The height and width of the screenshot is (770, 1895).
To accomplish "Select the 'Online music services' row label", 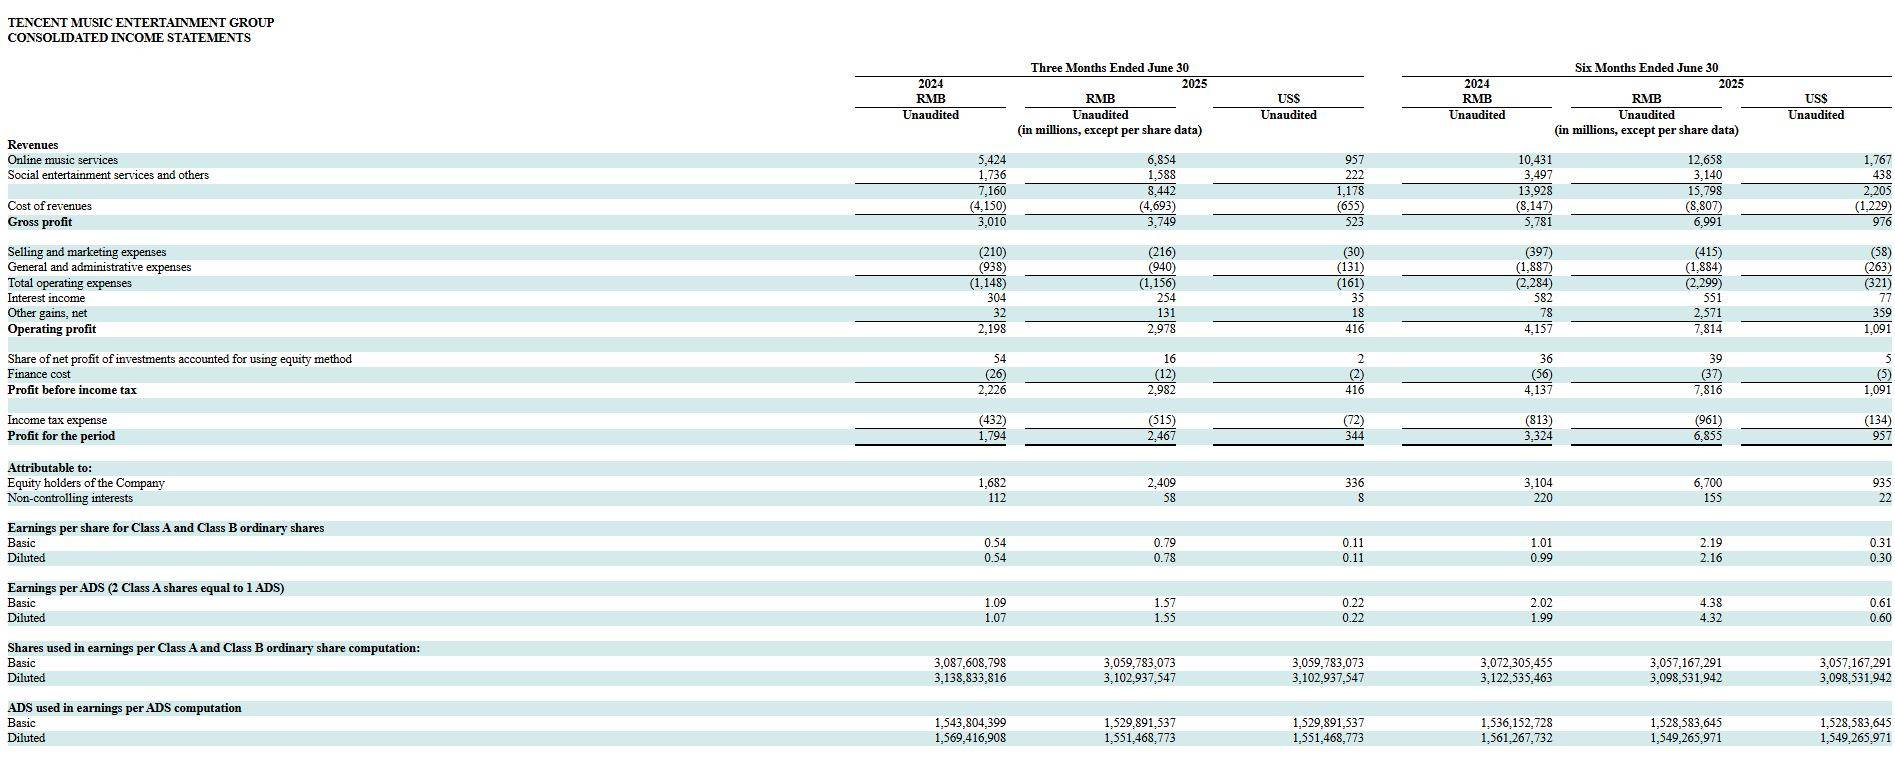I will coord(62,160).
